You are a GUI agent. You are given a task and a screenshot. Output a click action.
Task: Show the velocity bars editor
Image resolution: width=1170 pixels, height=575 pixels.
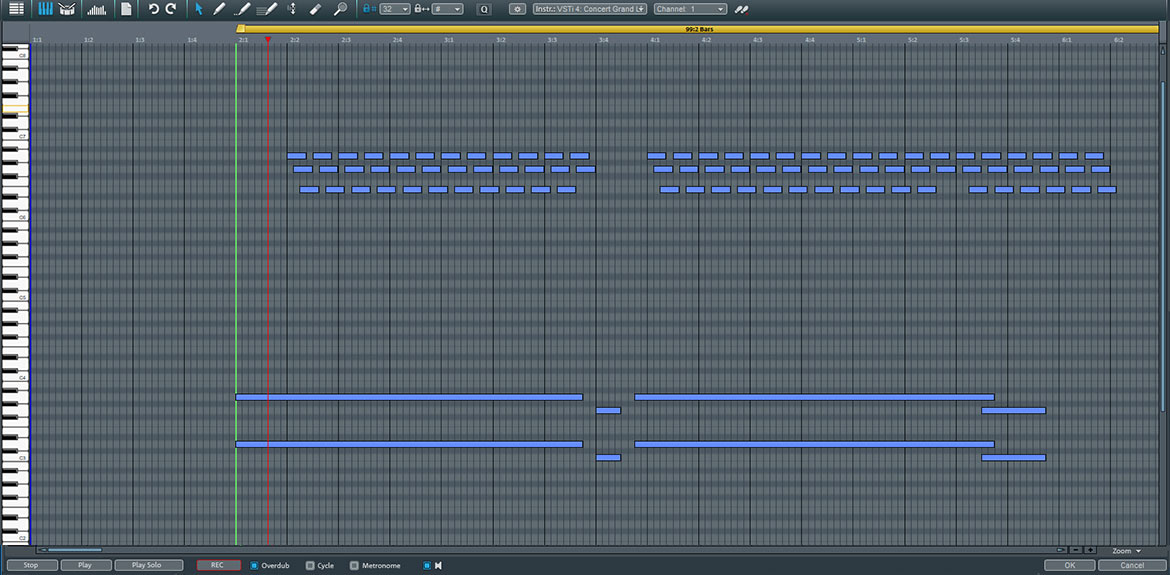(x=96, y=9)
